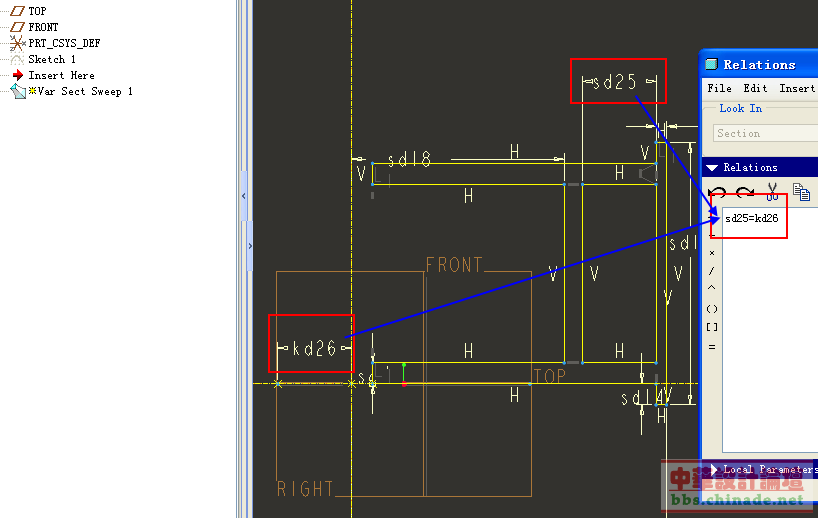
Task: Select Sketch 1 in the model tree
Action: point(52,59)
